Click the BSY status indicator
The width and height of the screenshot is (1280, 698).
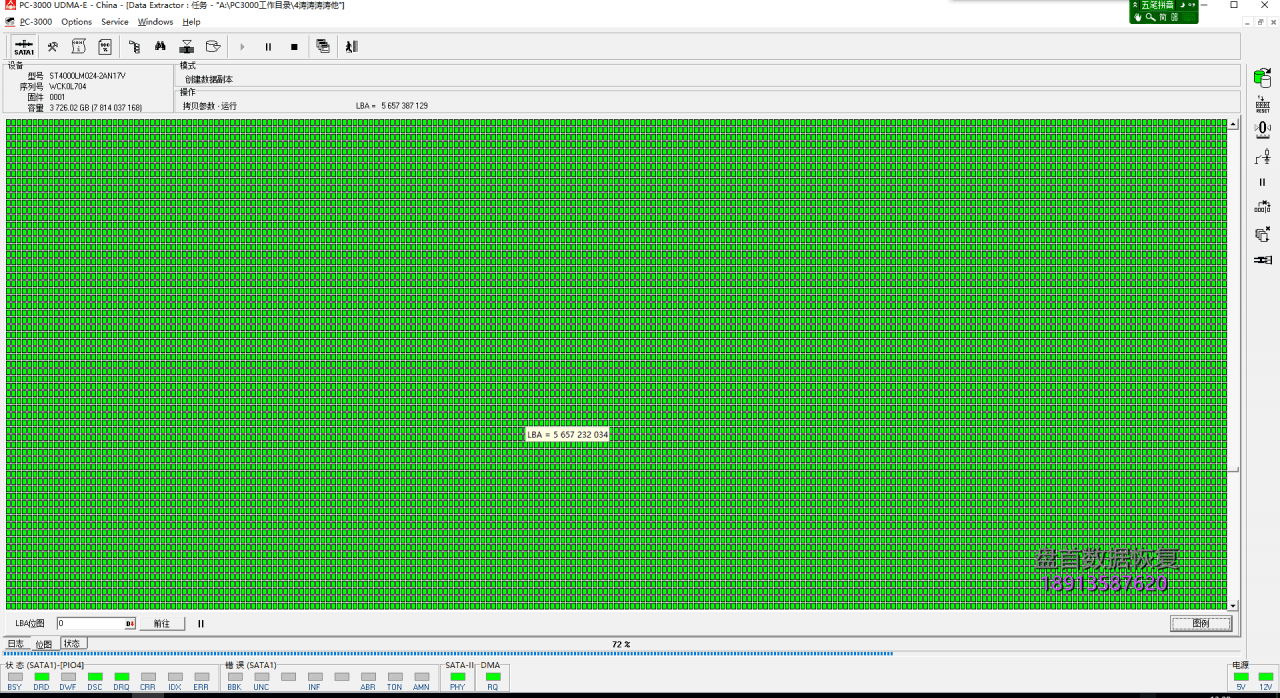[15, 677]
